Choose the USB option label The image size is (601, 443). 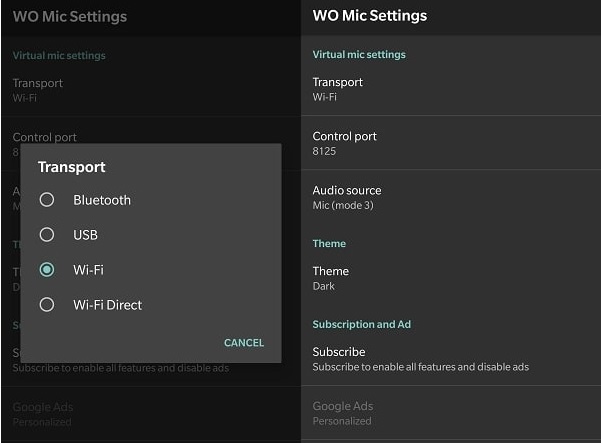(x=85, y=235)
